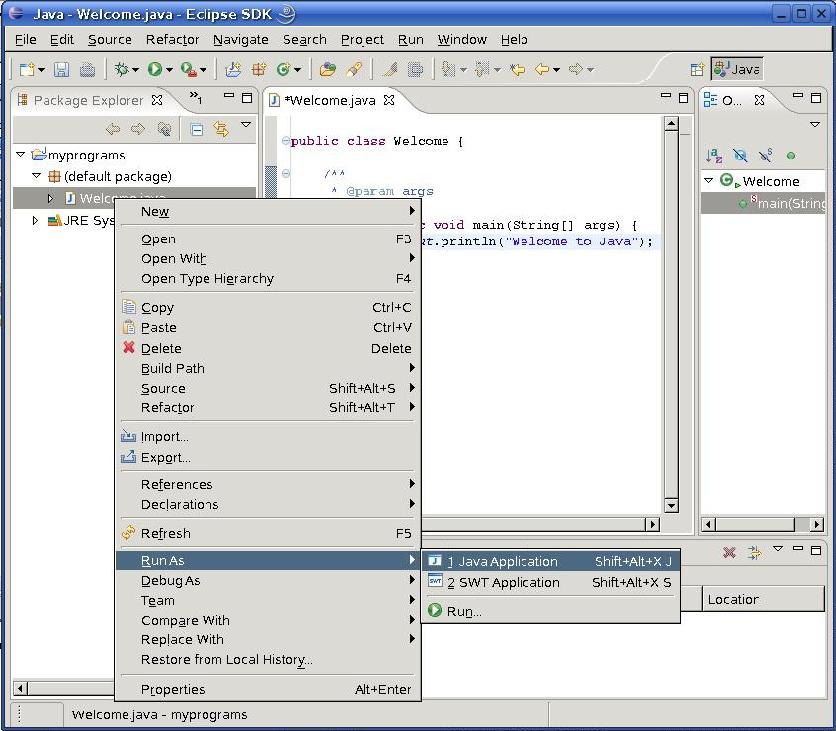Click the Open Perspective icon
Viewport: 836px width, 731px height.
pyautogui.click(x=697, y=69)
